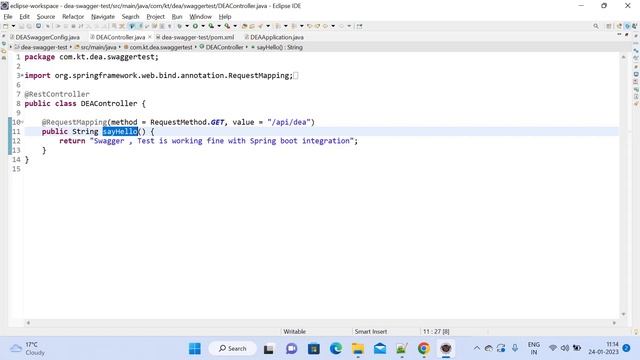Screen dimensions: 640x360
Task: Open the Windows Start menu
Action: coord(195,349)
